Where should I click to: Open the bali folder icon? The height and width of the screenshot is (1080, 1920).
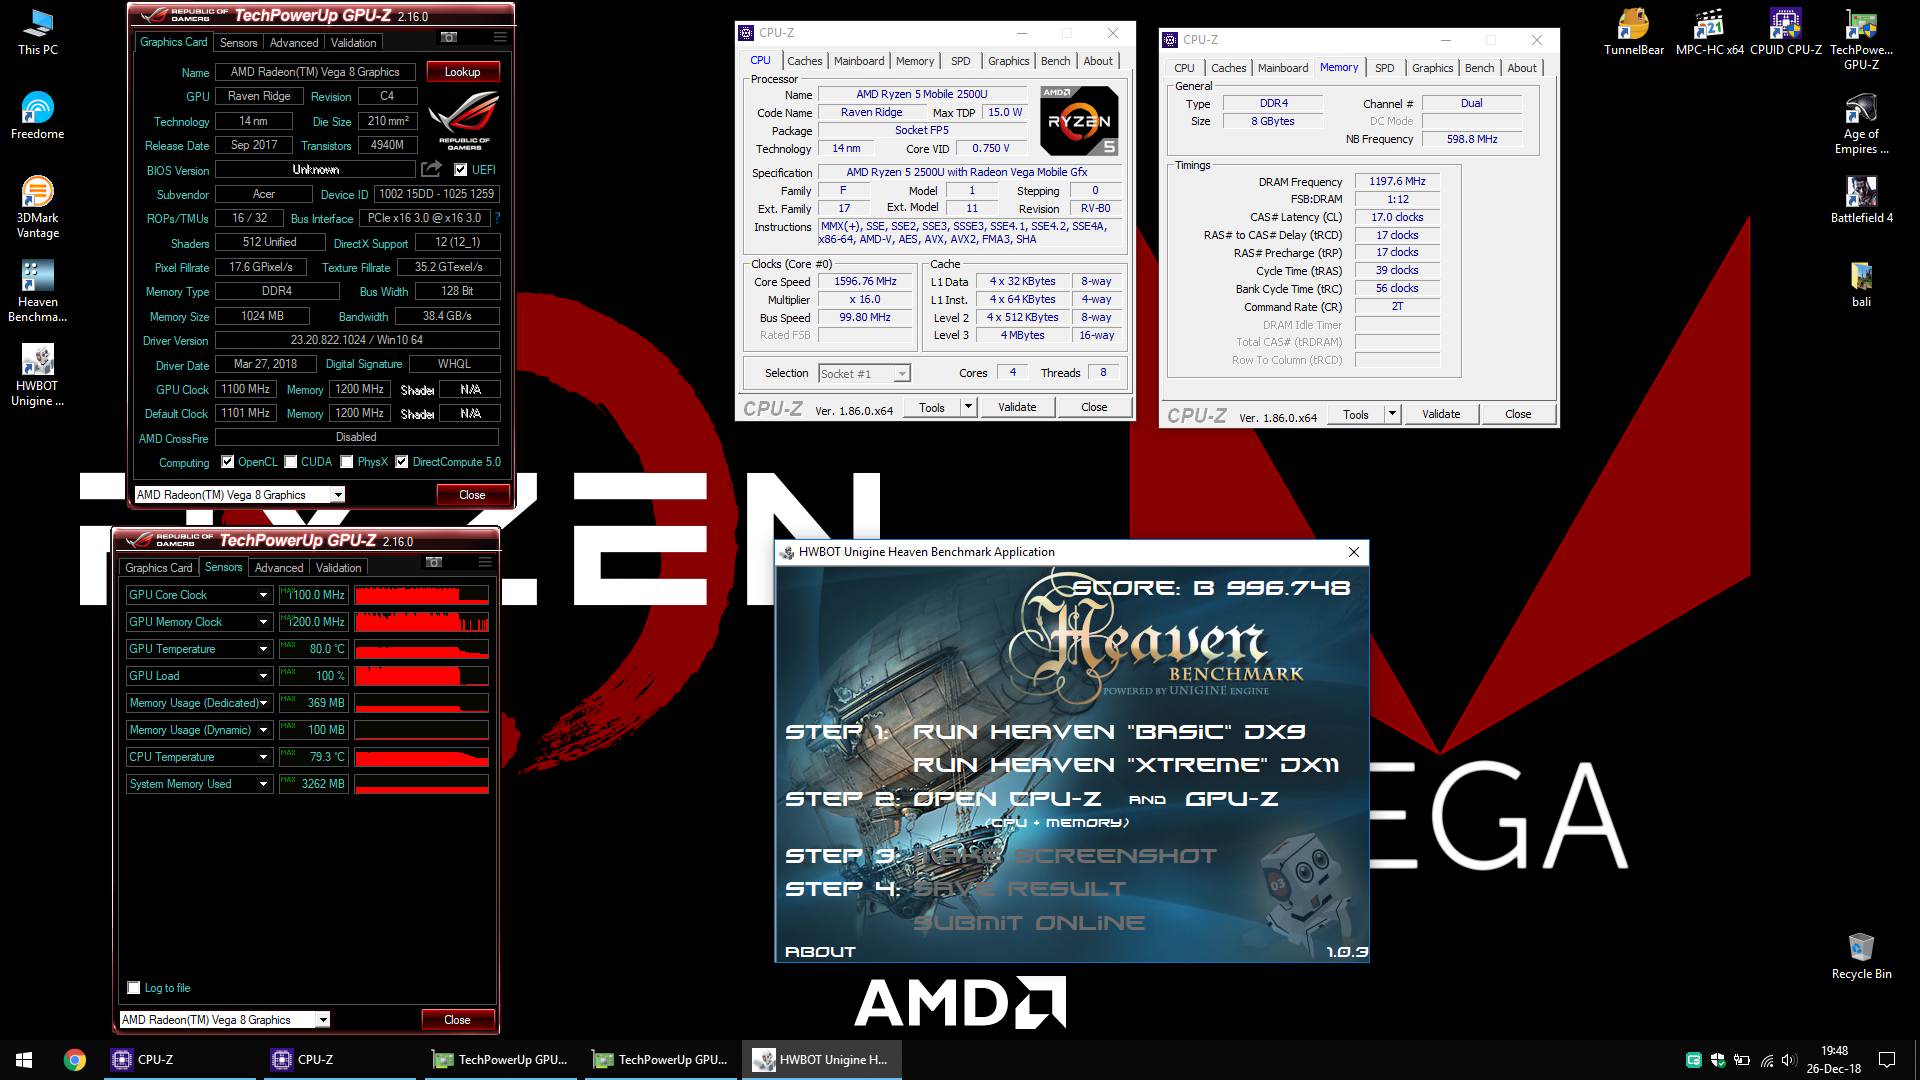(1861, 284)
